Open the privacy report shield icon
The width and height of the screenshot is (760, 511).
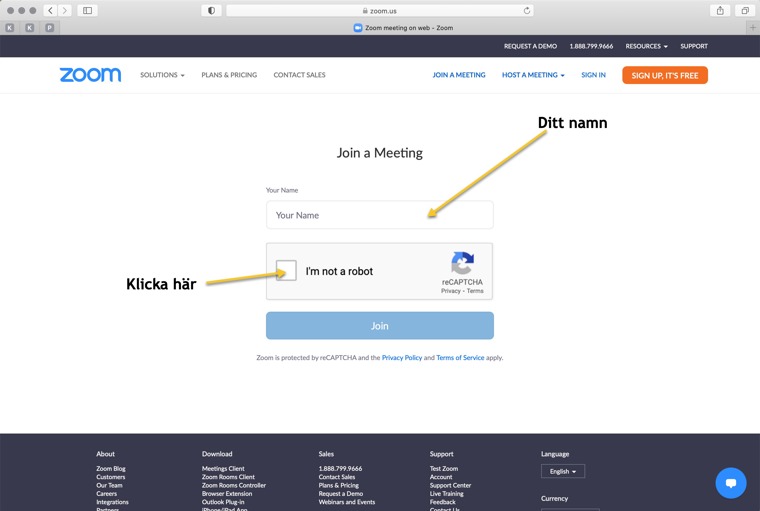211,10
